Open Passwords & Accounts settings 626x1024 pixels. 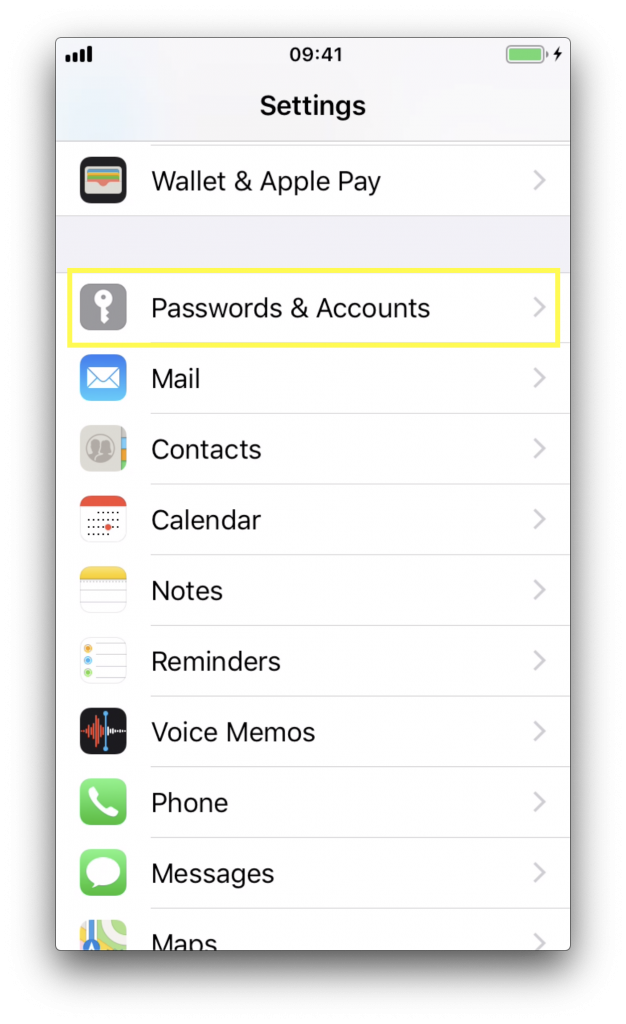pos(313,307)
